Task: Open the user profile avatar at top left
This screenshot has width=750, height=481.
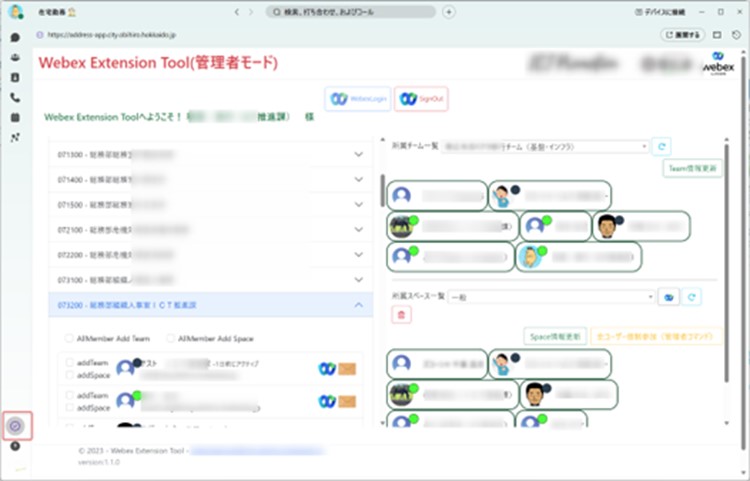Action: [x=15, y=11]
